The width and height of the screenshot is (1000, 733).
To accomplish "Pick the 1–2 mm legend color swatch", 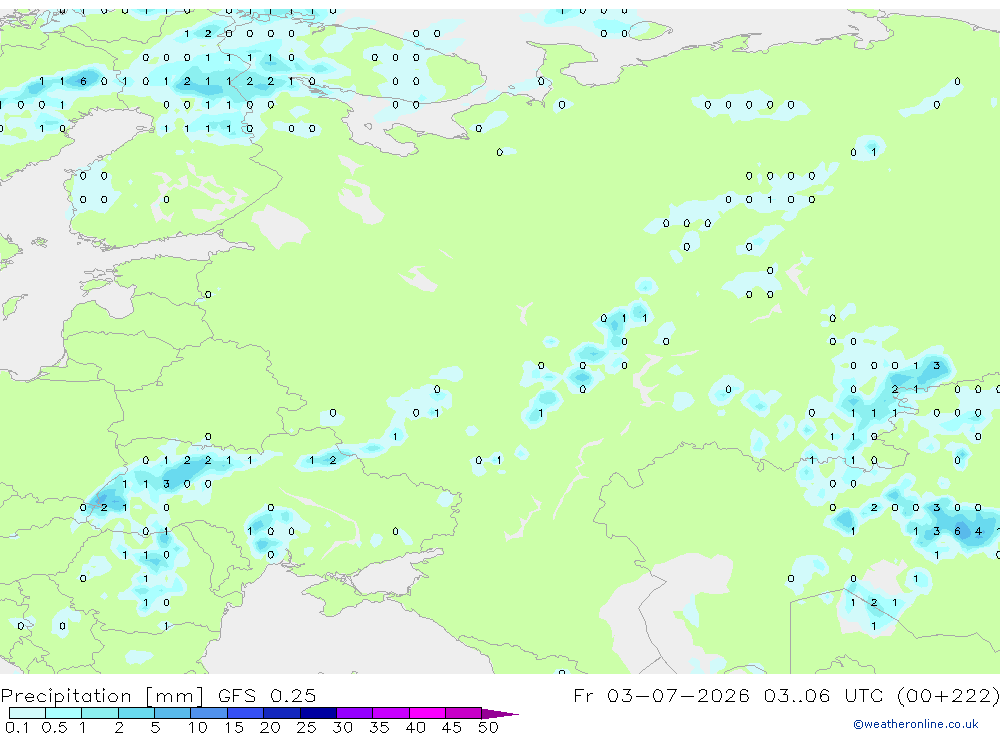I will point(99,713).
